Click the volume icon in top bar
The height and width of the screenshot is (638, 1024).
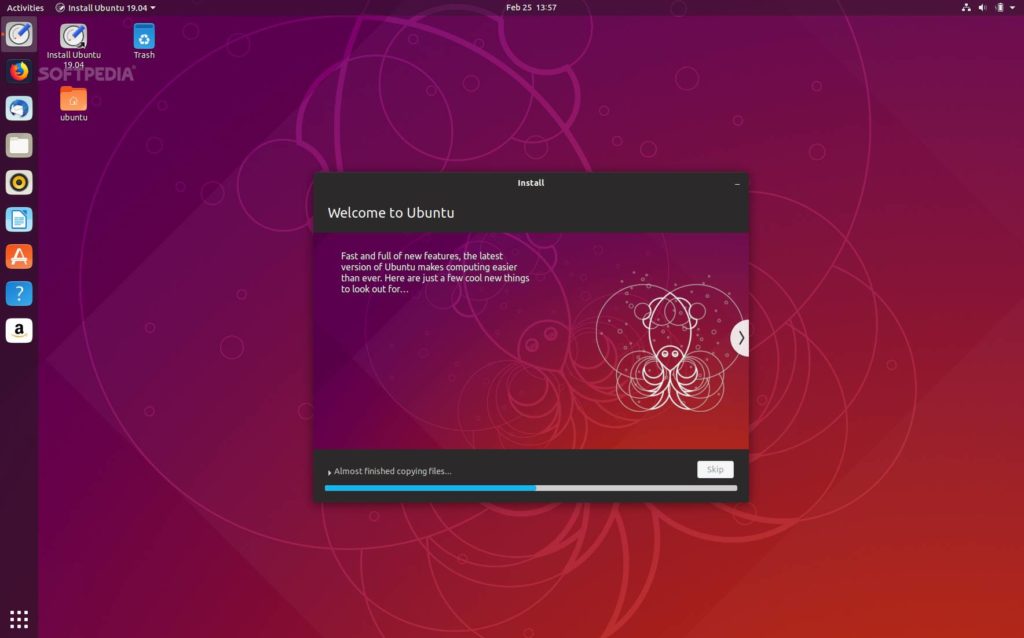982,8
